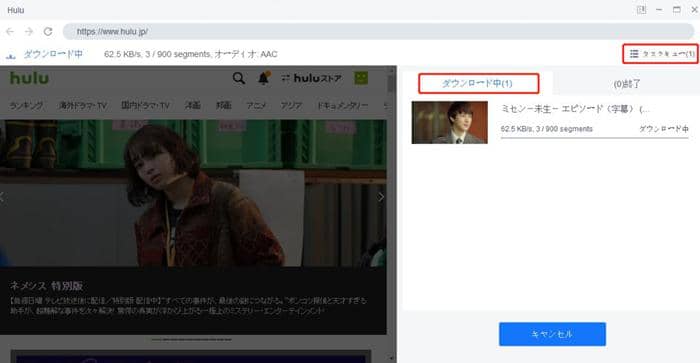Open the Hulu search magnifier icon
The width and height of the screenshot is (700, 363).
[239, 79]
